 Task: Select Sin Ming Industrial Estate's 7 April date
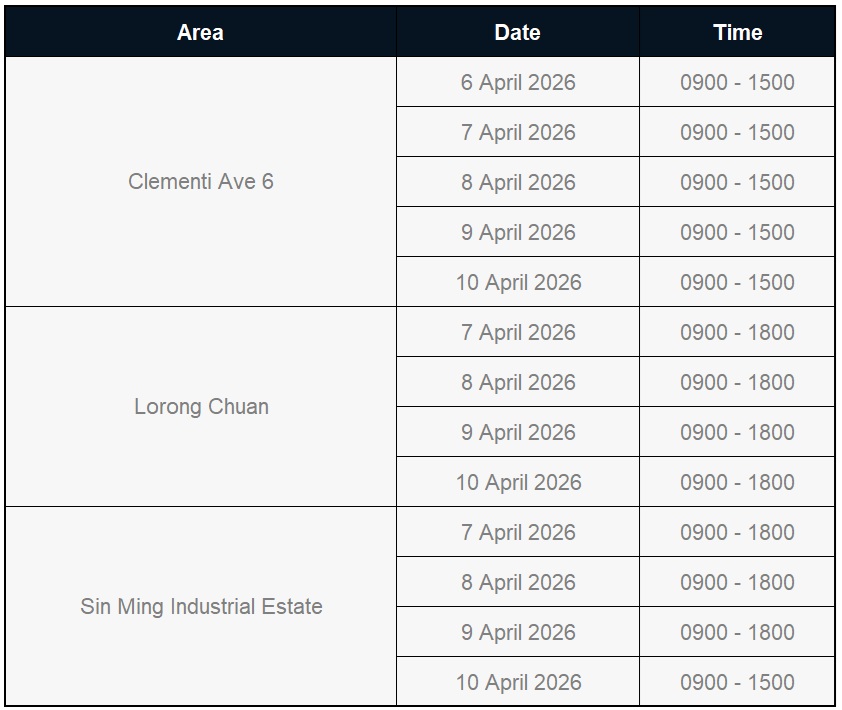coord(517,532)
